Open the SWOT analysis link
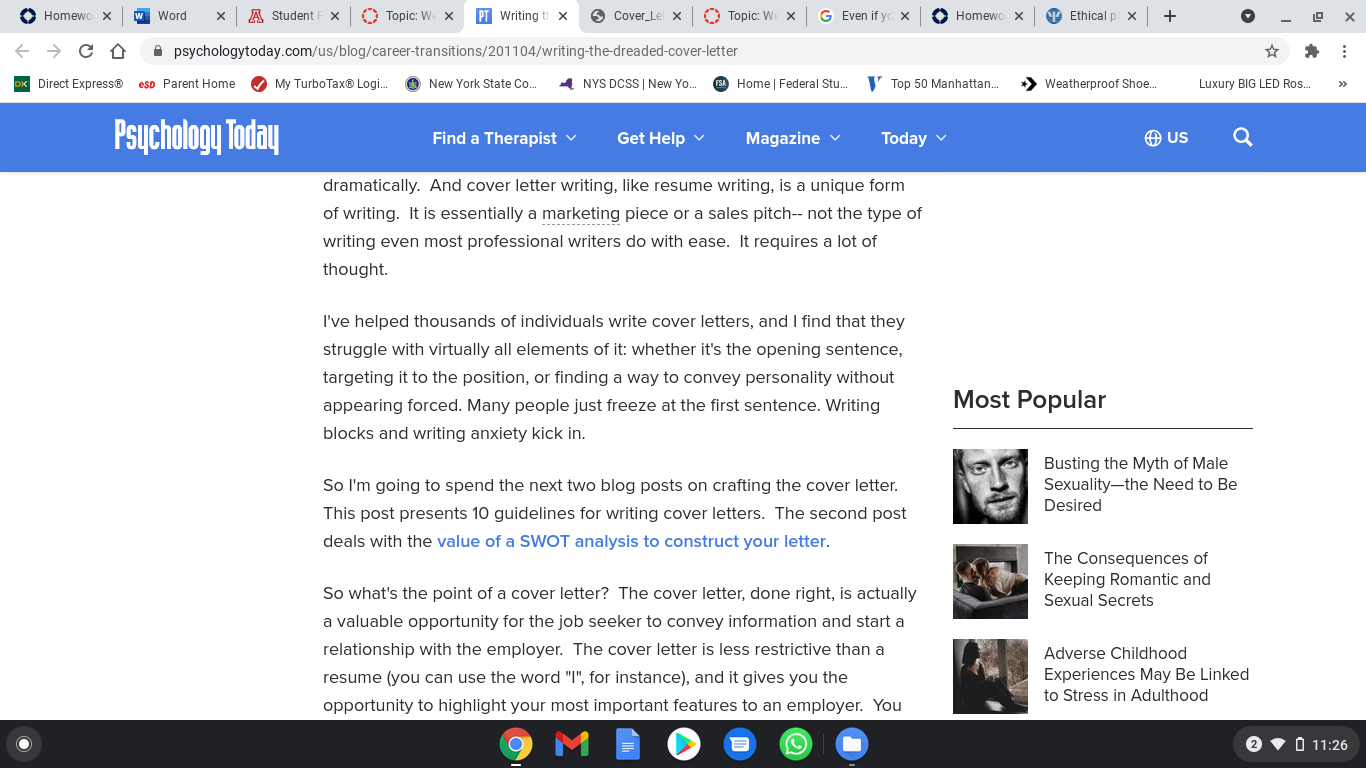This screenshot has width=1366, height=768. coord(631,541)
